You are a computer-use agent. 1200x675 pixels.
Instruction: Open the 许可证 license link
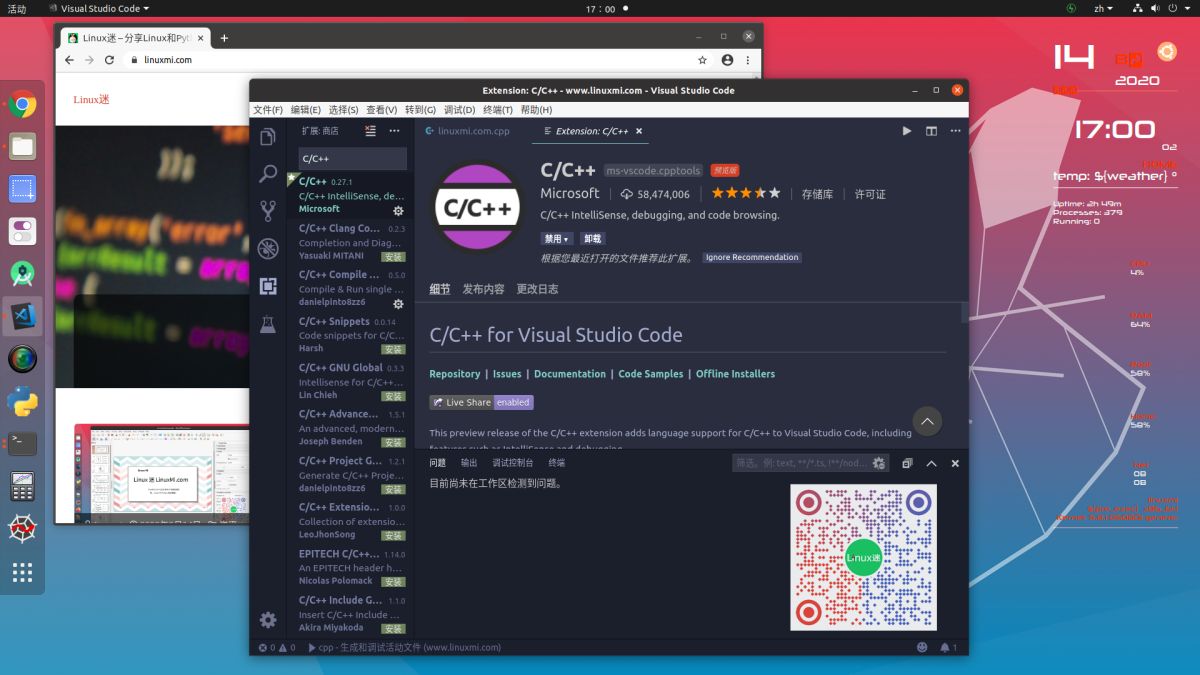pyautogui.click(x=870, y=194)
